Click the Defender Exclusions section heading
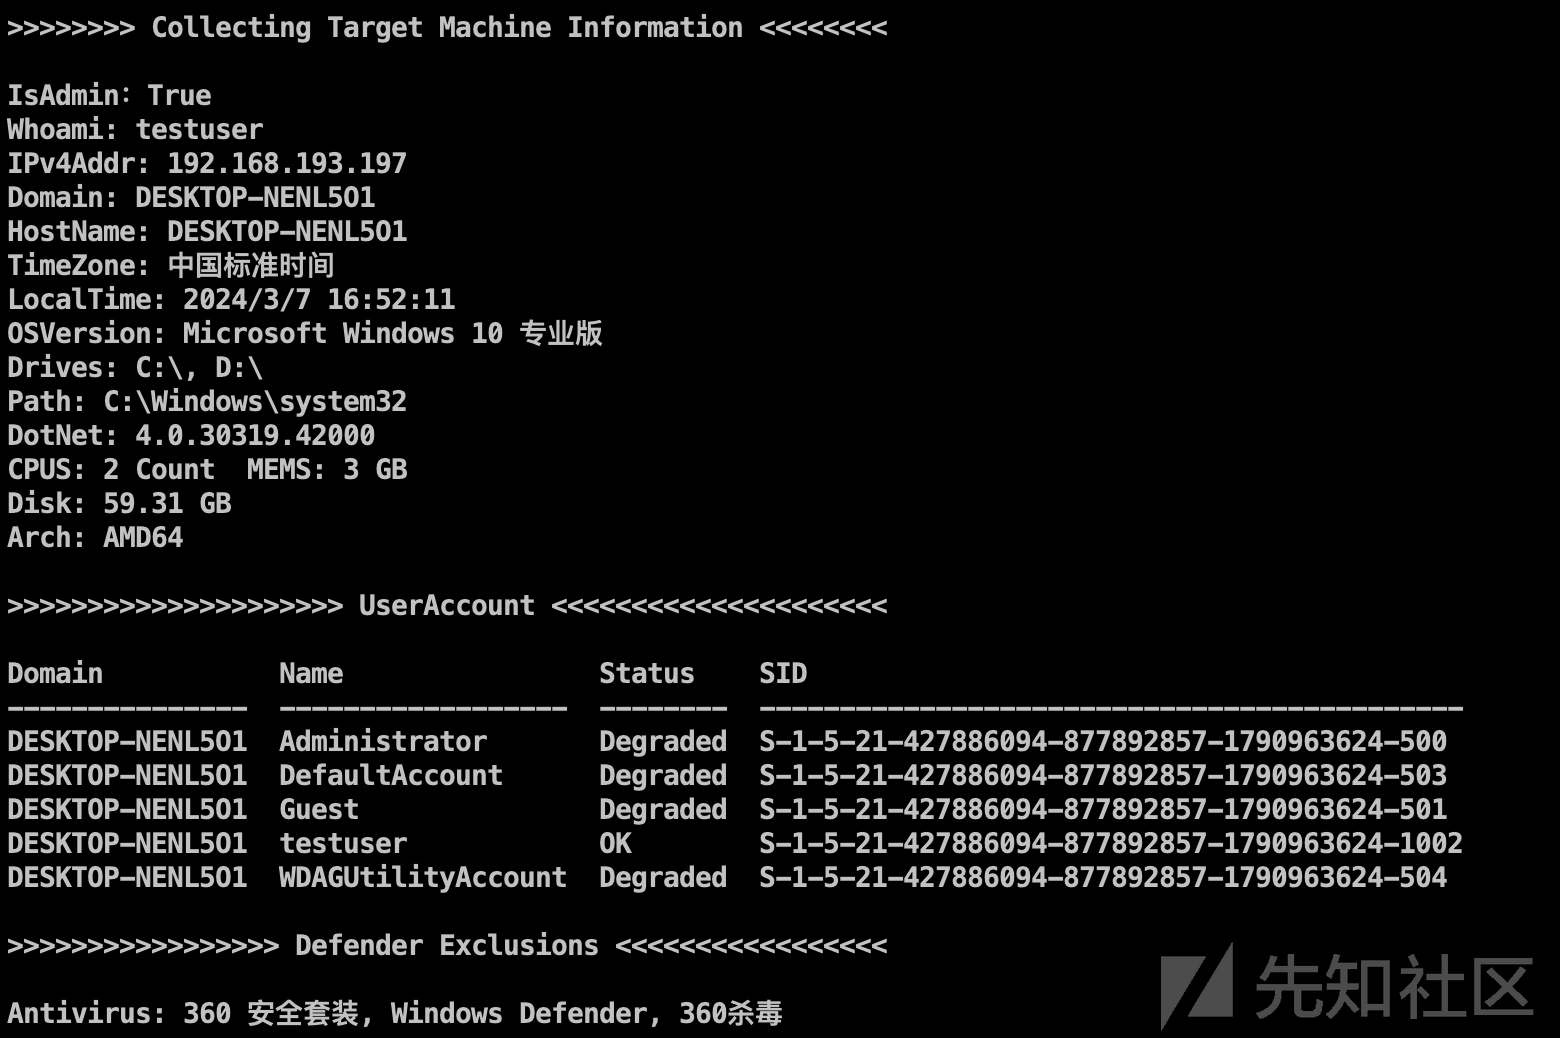This screenshot has height=1038, width=1560. pyautogui.click(x=447, y=945)
